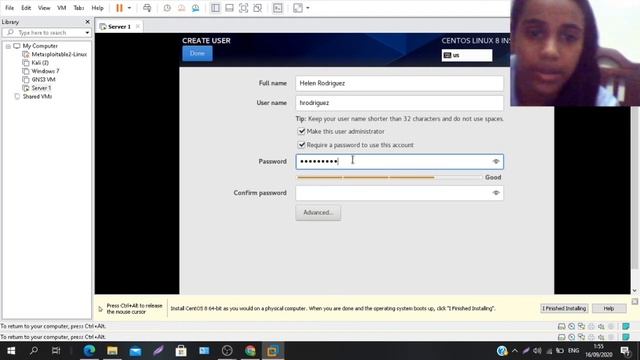The height and width of the screenshot is (360, 640).
Task: Click the ENG language indicator
Action: [x=573, y=351]
